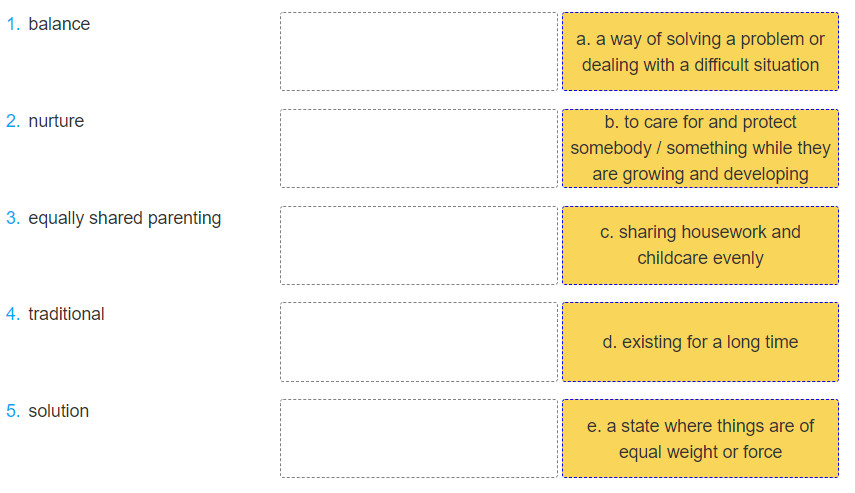Viewport: 855px width, 493px height.
Task: Click the word 'balance' in item 1
Action: 59,24
